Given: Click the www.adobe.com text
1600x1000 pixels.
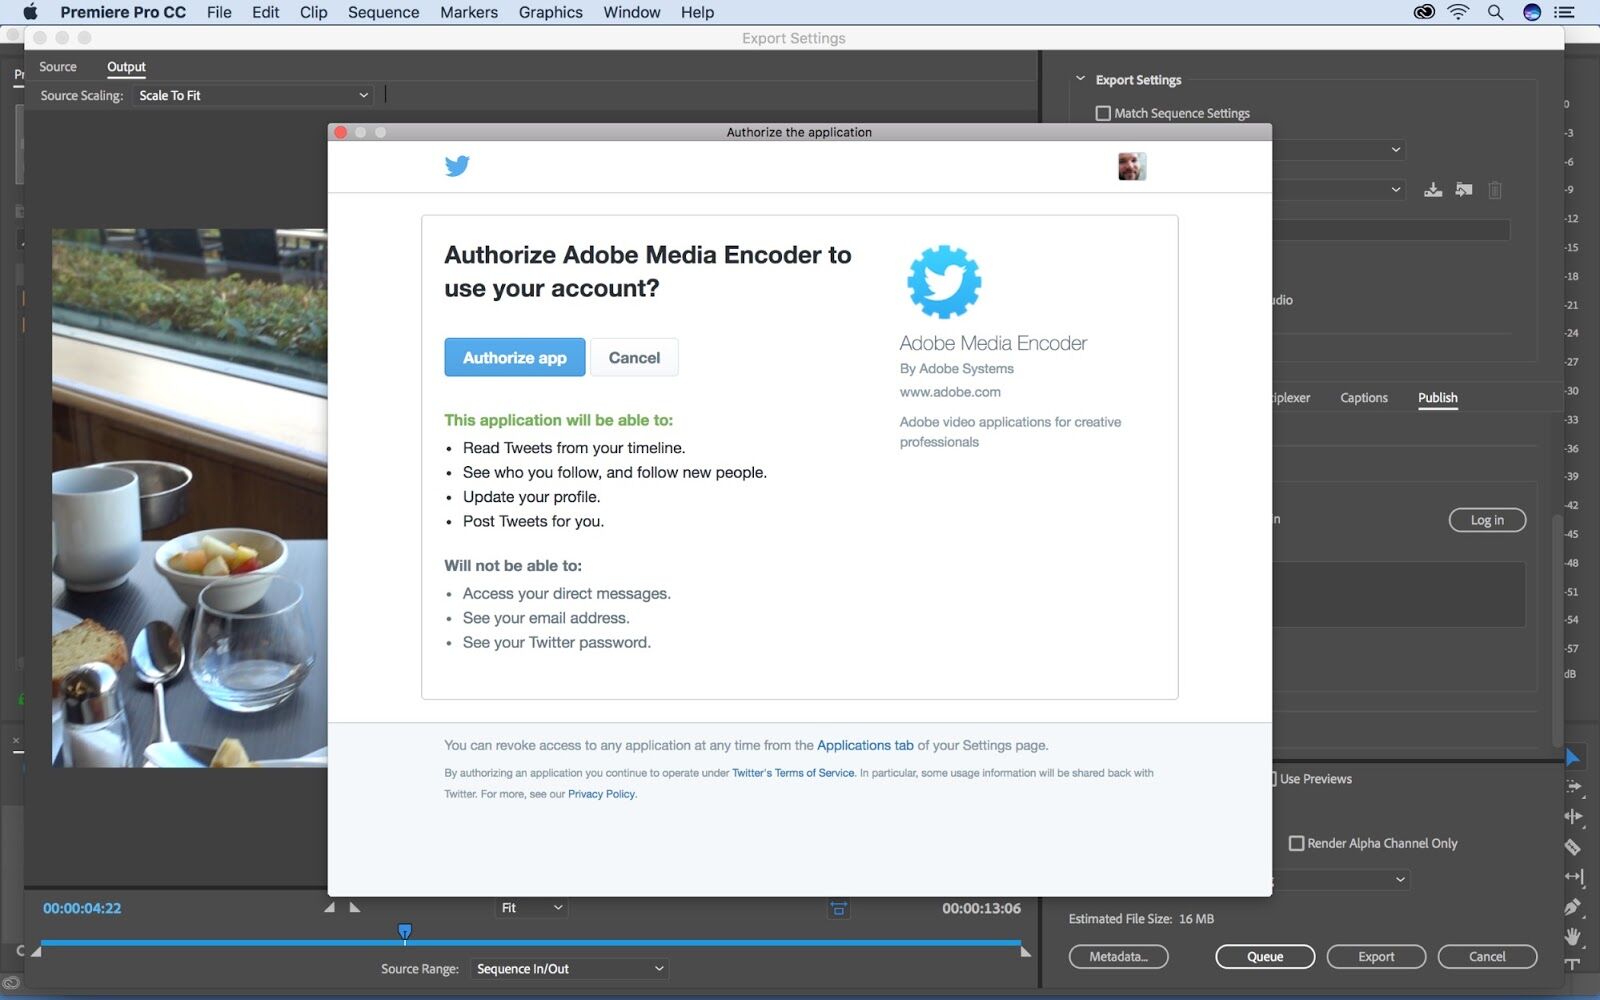Looking at the screenshot, I should [950, 392].
